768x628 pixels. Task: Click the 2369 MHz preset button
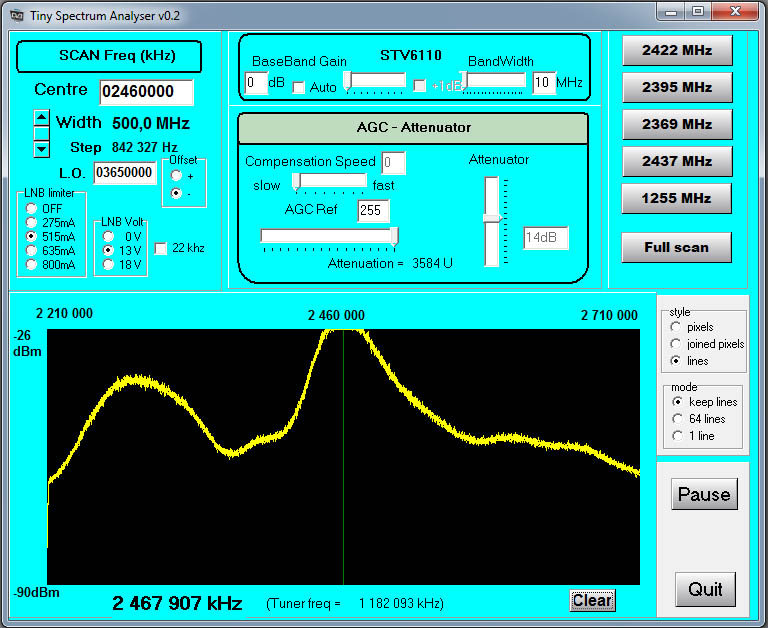point(677,124)
